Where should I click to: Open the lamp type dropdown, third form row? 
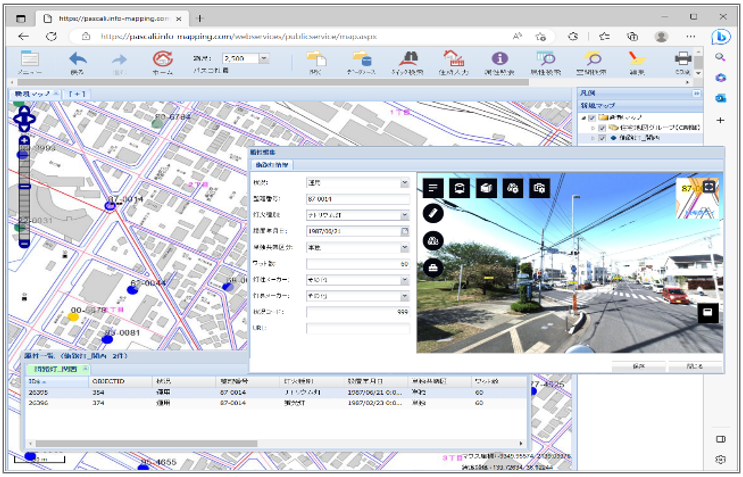(x=404, y=215)
